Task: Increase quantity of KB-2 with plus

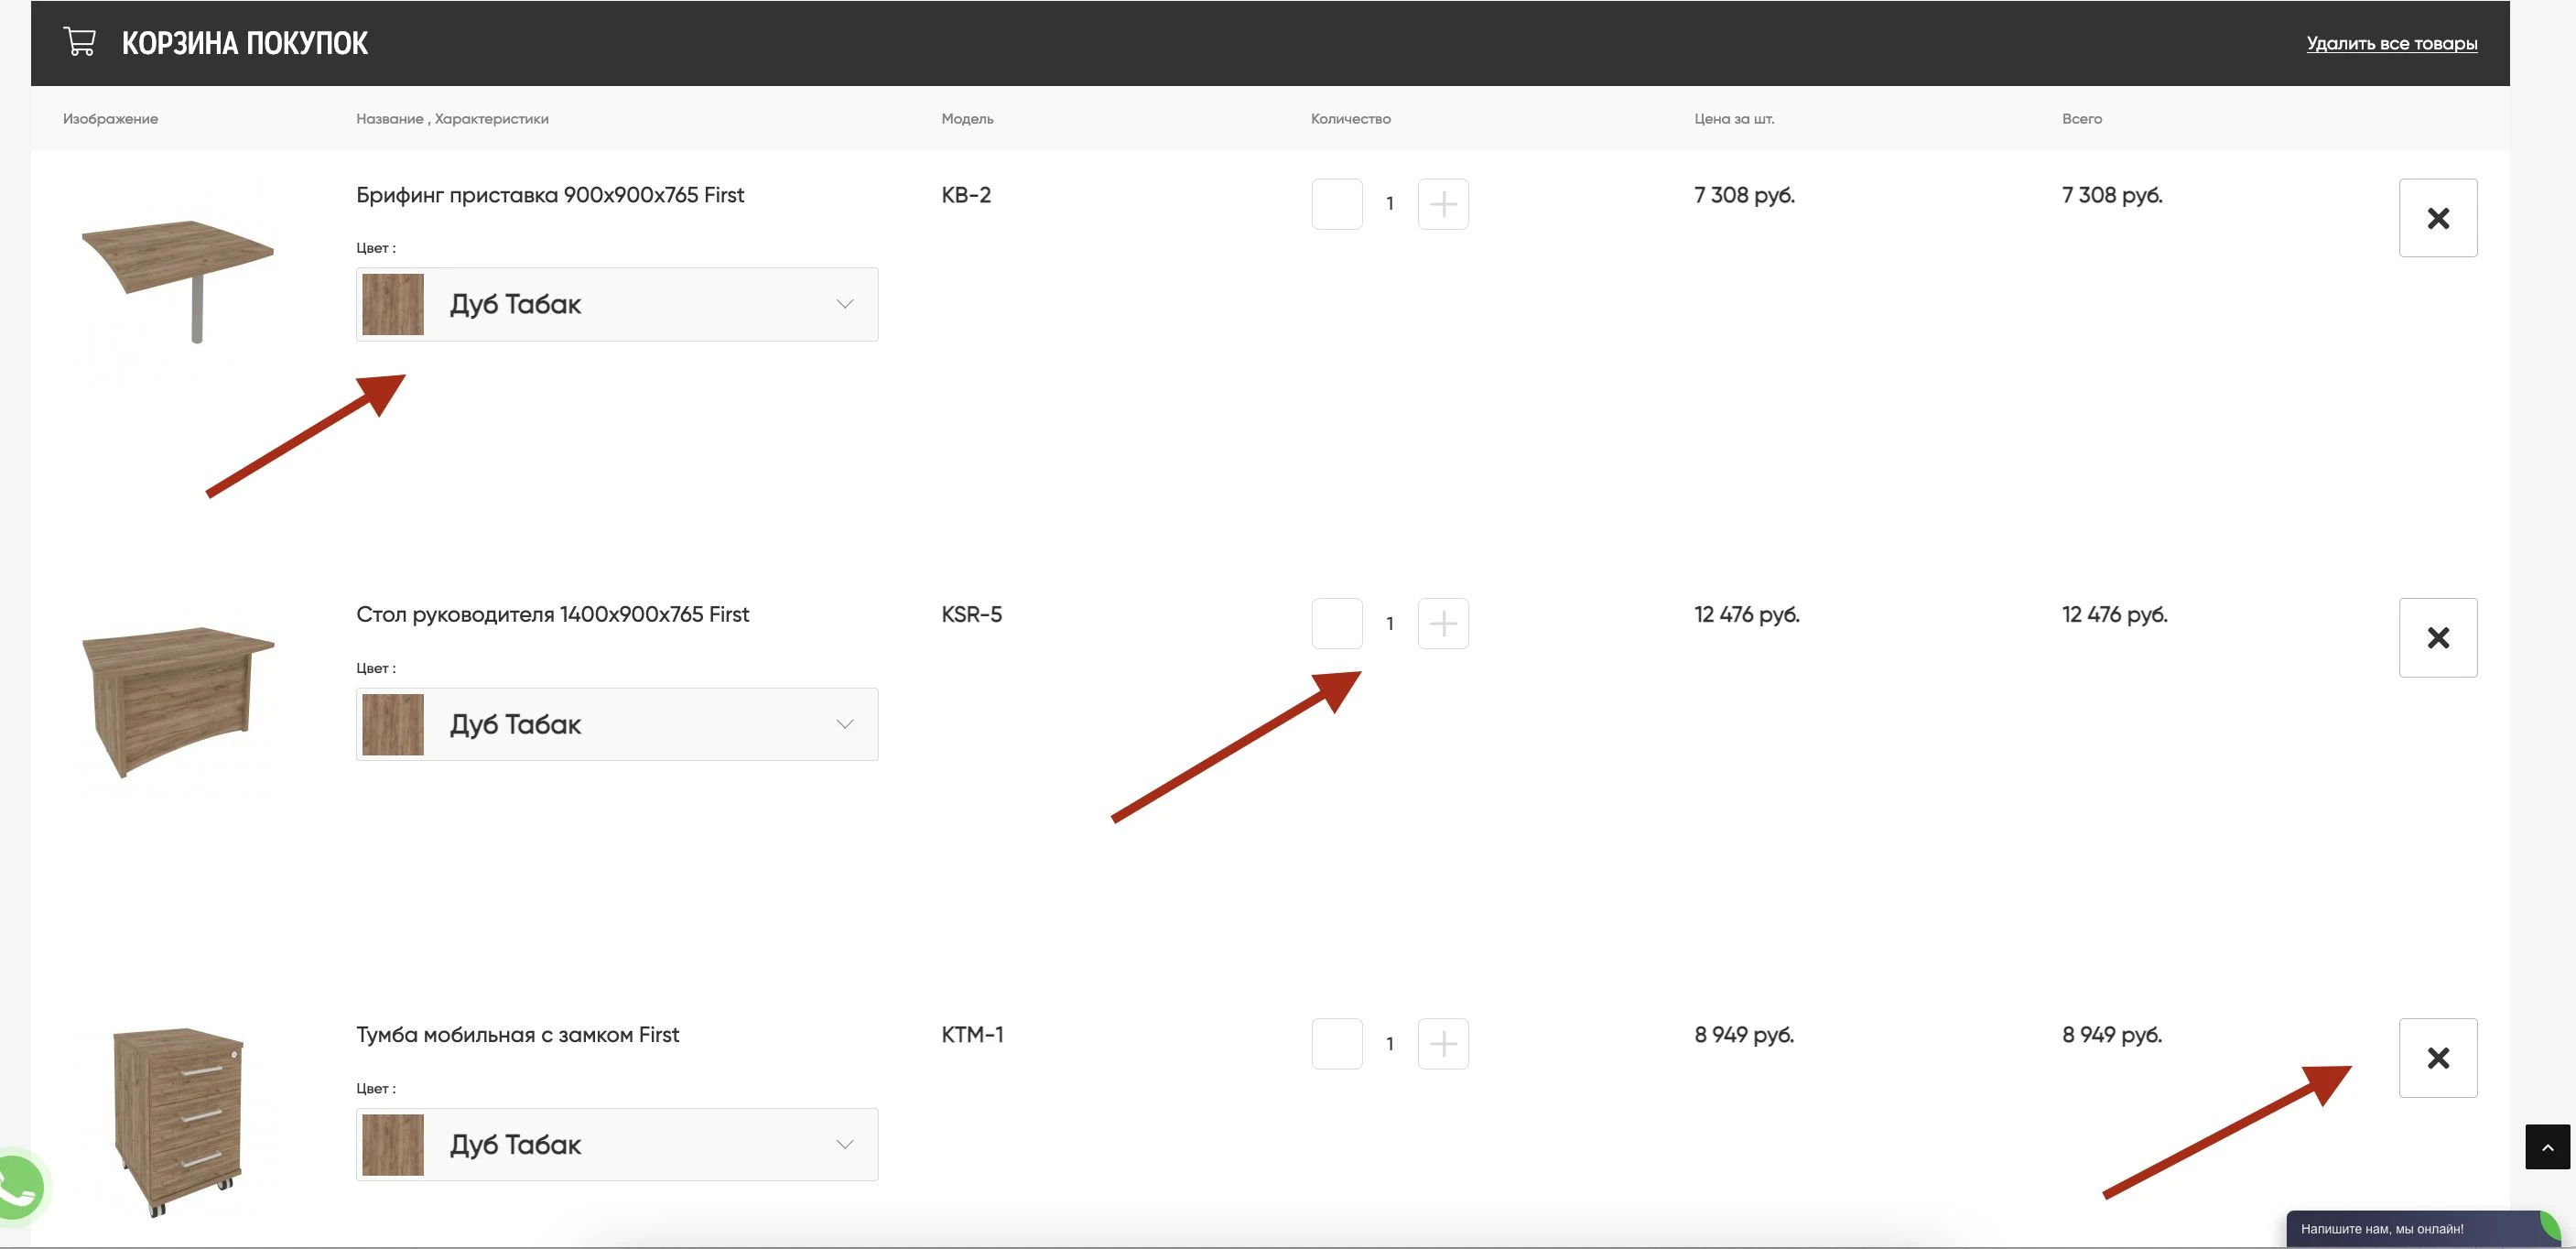Action: (x=1442, y=204)
